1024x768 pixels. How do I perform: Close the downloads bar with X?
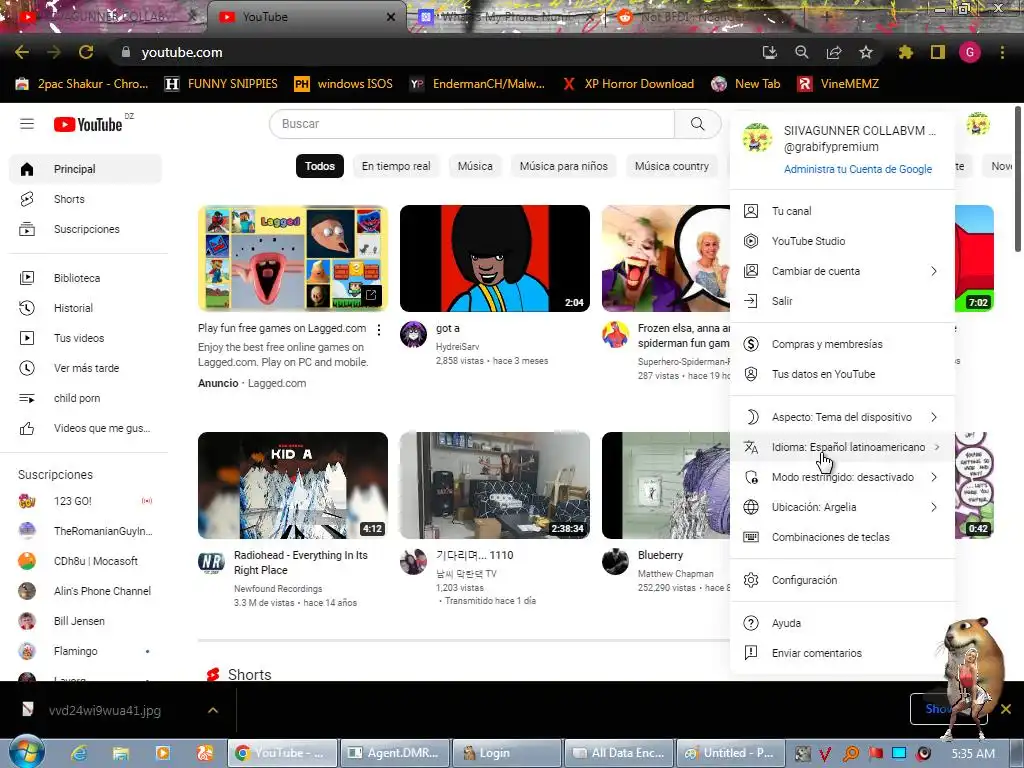pyautogui.click(x=1006, y=709)
